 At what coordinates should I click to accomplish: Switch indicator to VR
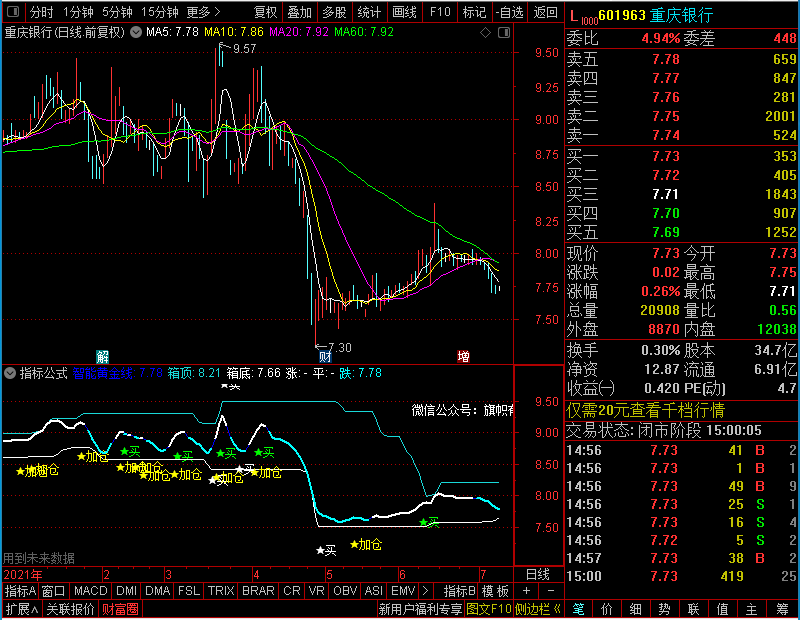pyautogui.click(x=316, y=591)
